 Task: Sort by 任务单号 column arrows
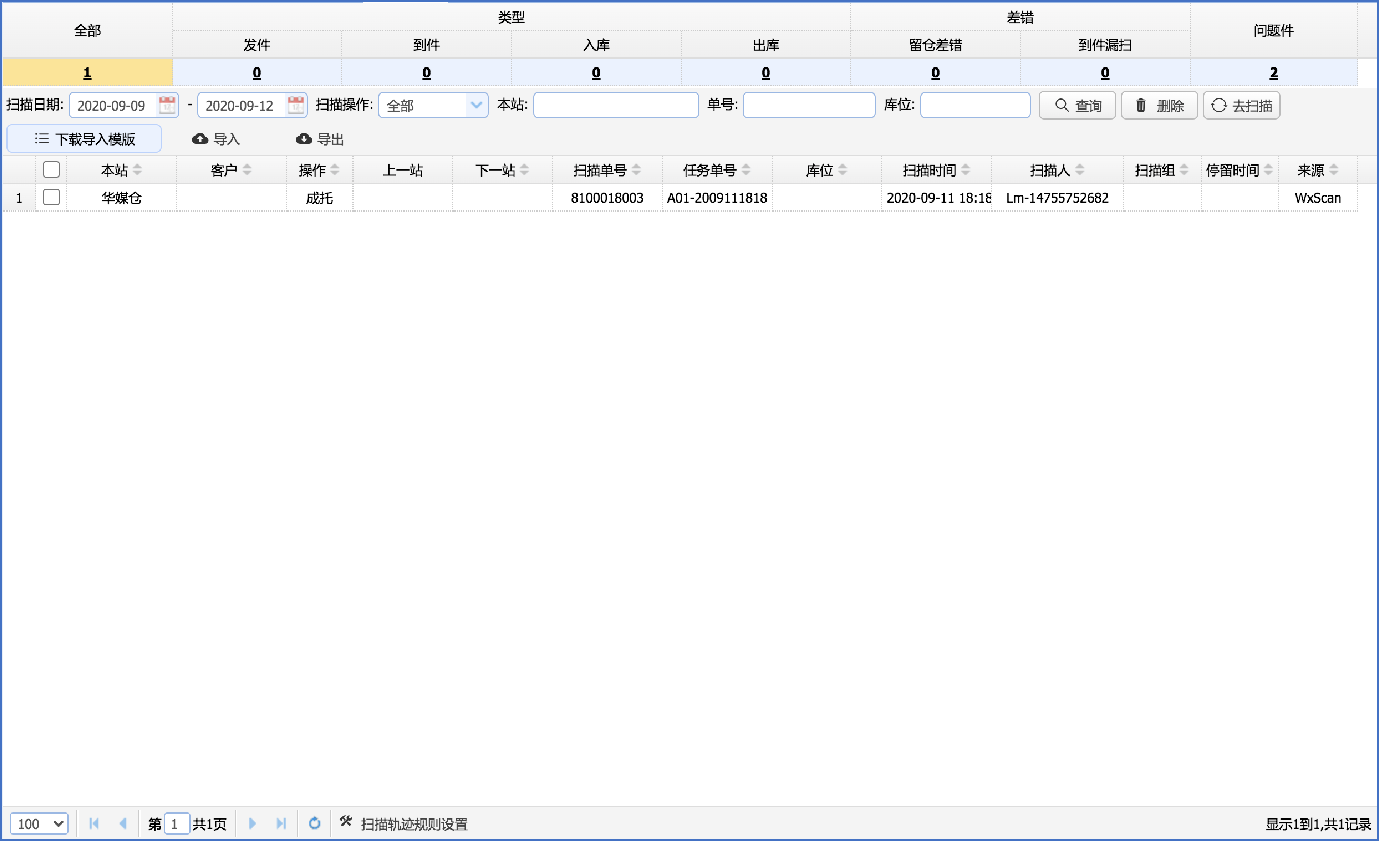(746, 170)
